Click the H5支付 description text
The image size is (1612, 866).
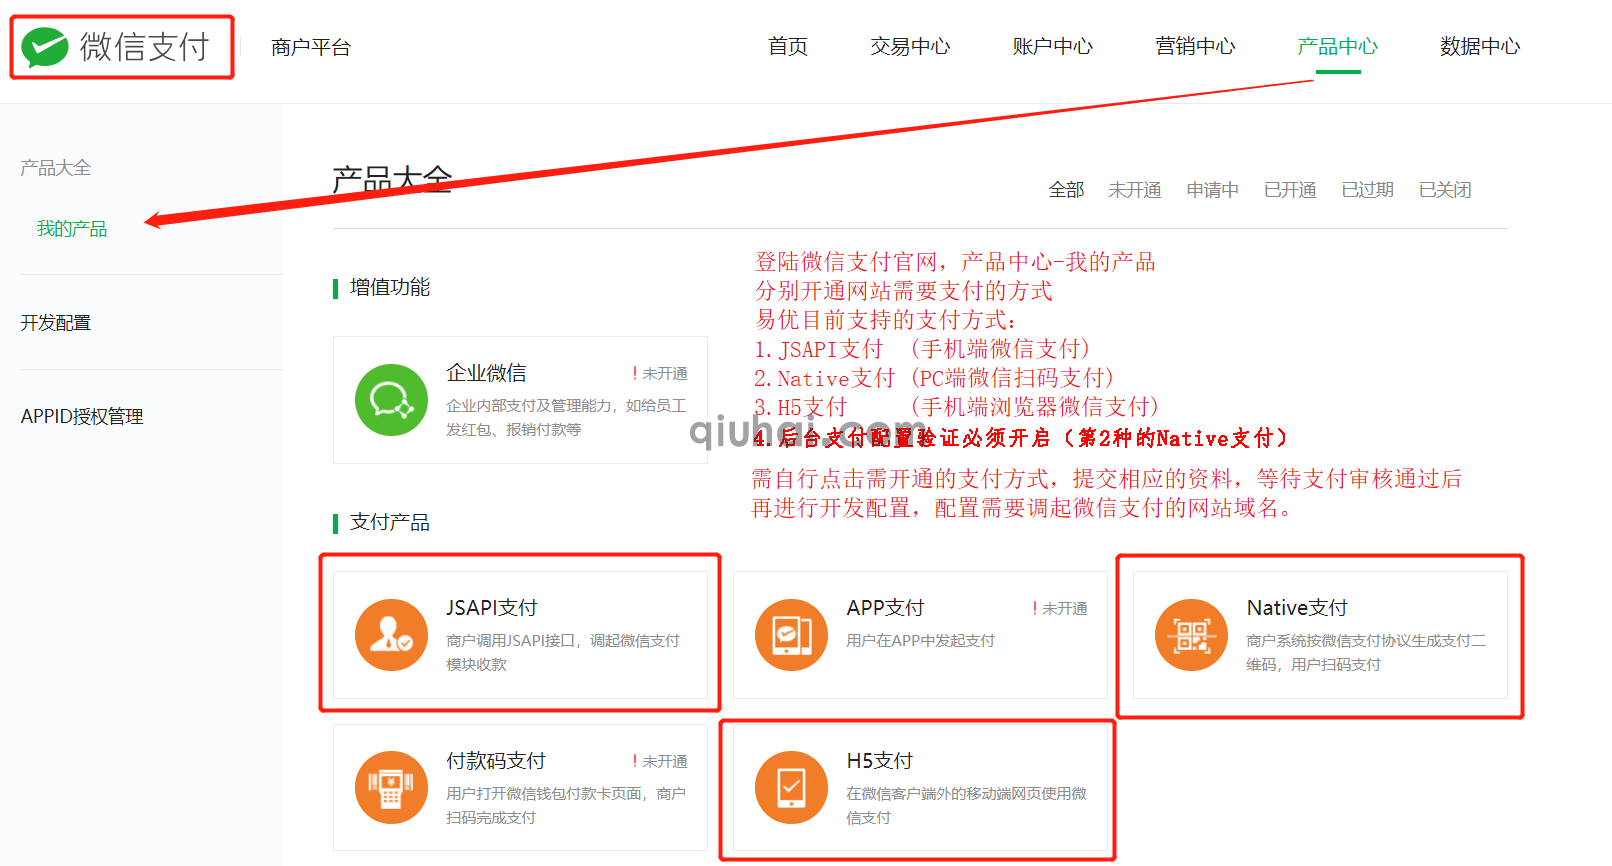(x=966, y=806)
